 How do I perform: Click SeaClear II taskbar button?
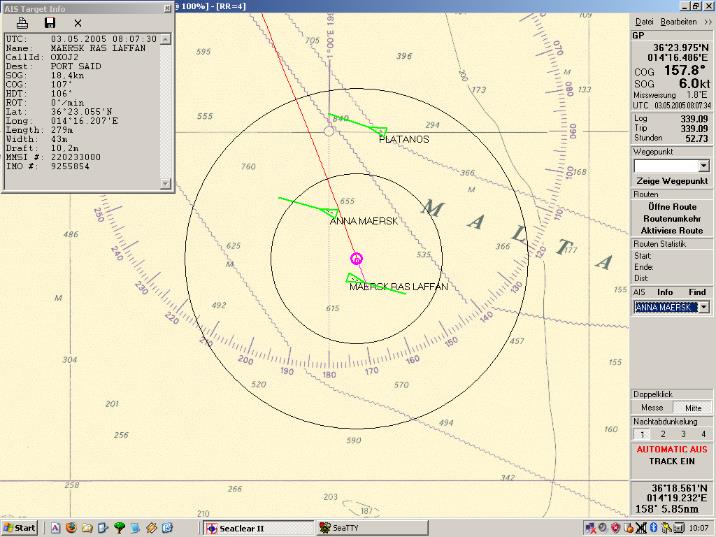258,528
